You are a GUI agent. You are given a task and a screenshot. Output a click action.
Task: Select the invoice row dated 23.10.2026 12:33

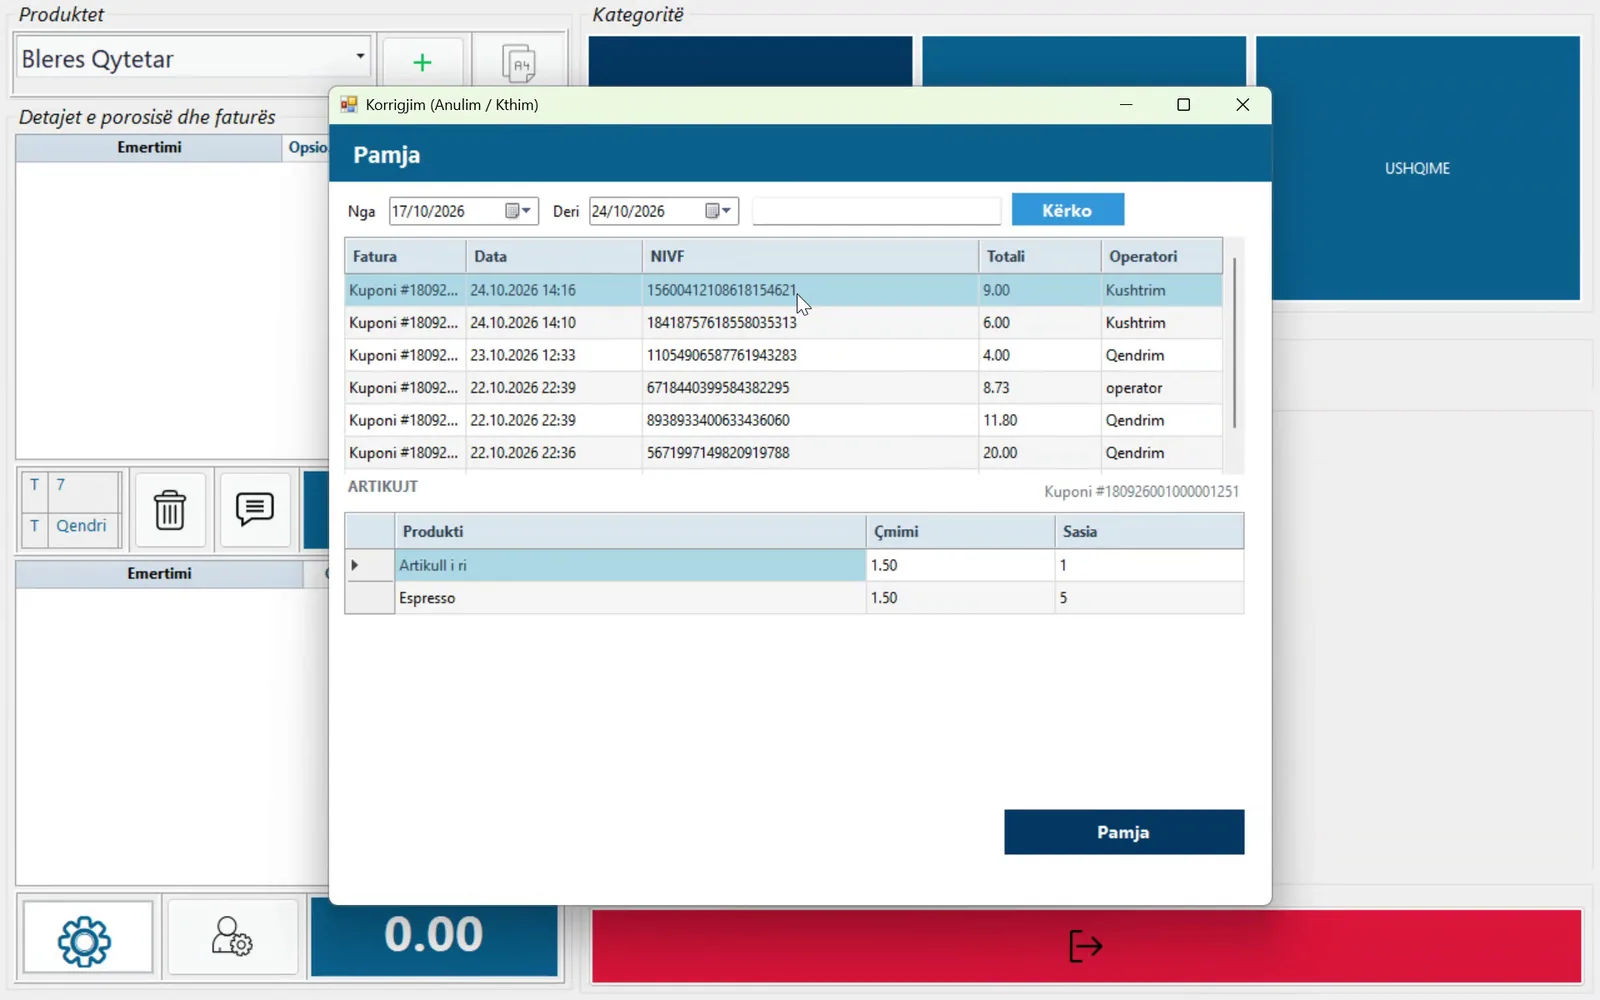pyautogui.click(x=783, y=355)
